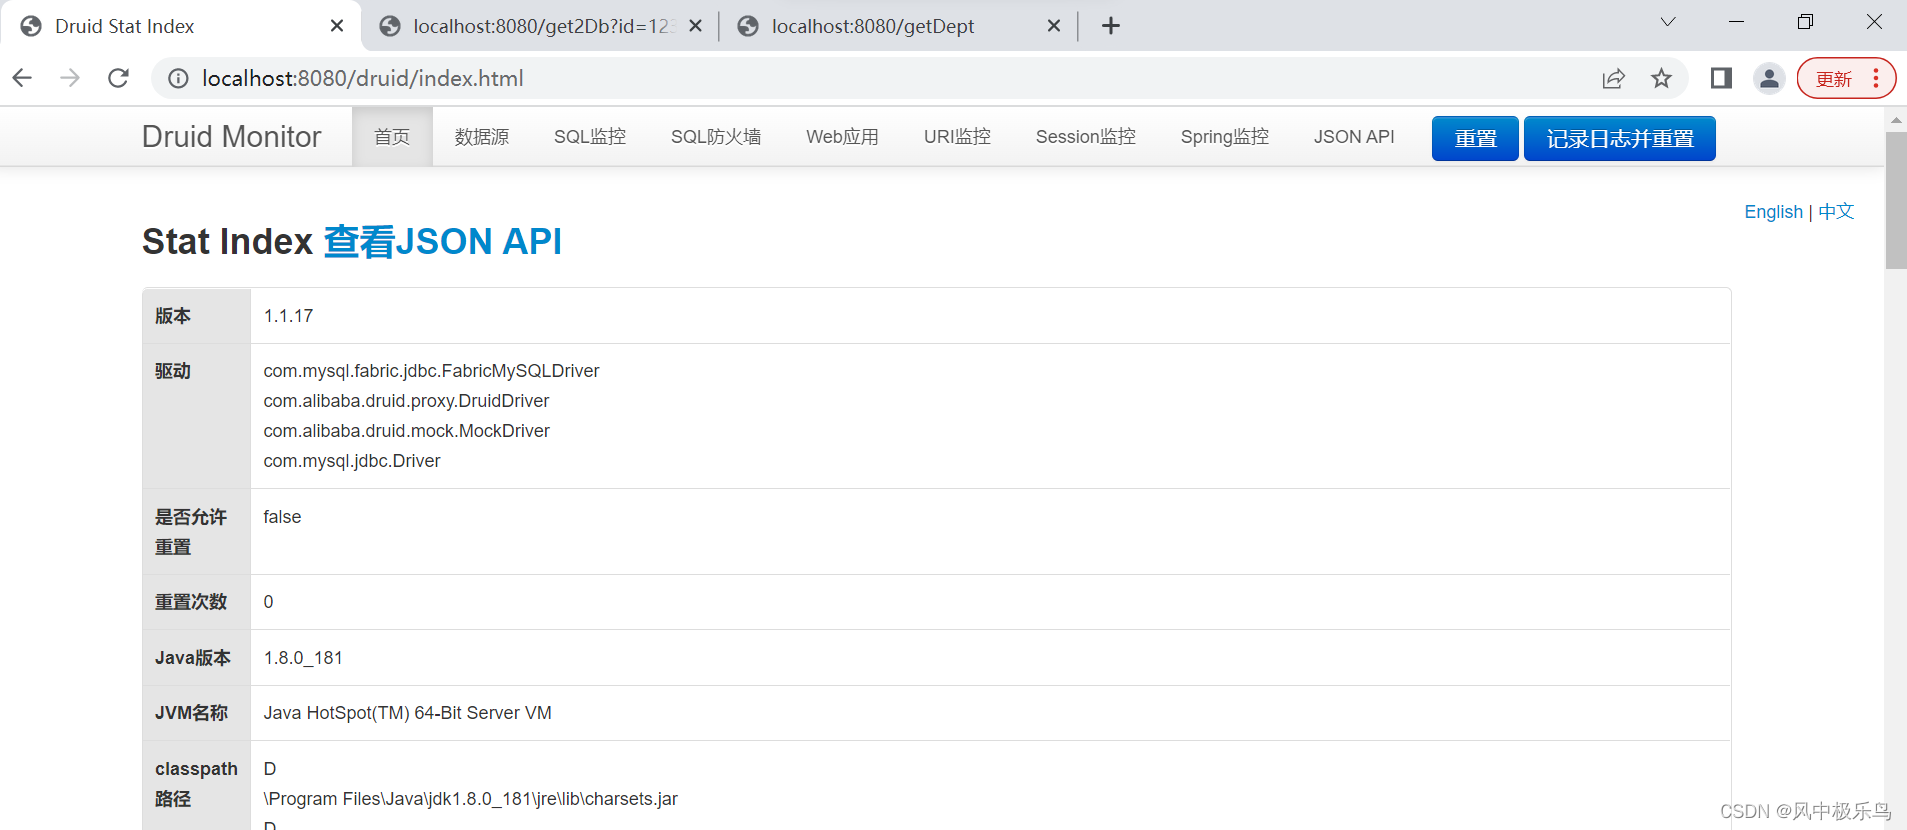Open the Web应用 page
Viewport: 1907px width, 830px height.
tap(842, 137)
